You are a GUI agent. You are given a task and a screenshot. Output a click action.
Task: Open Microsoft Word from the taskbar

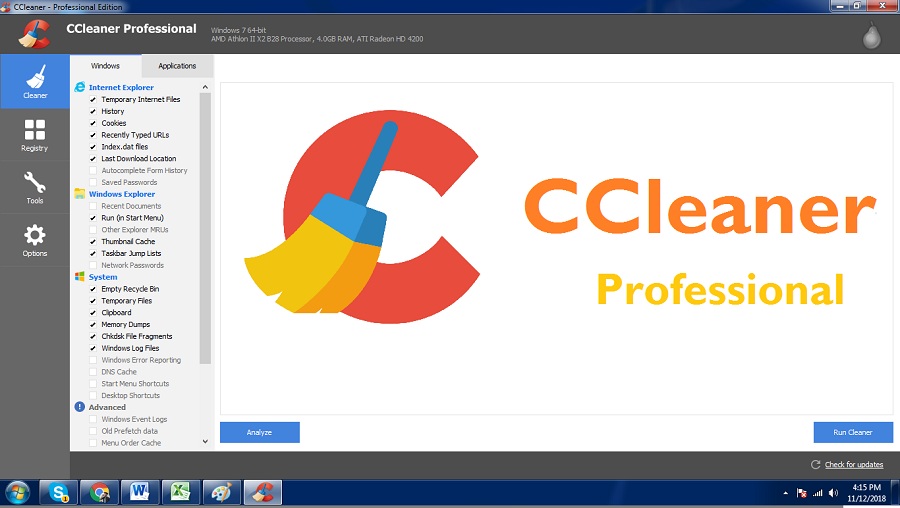(x=140, y=493)
